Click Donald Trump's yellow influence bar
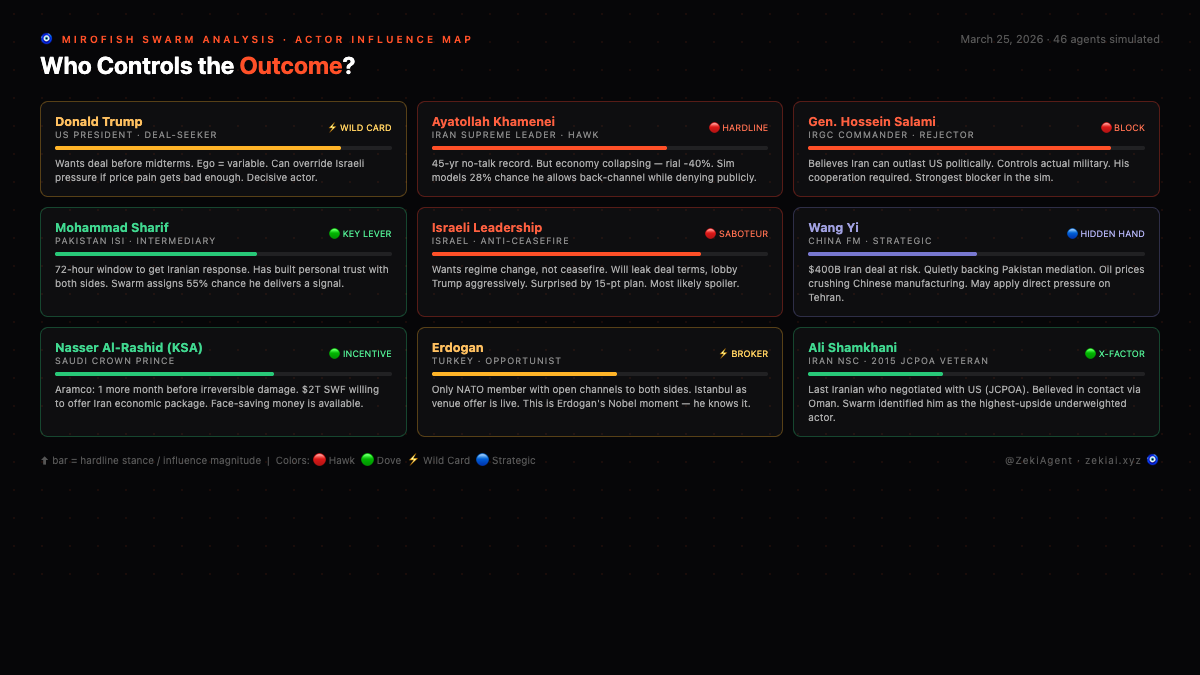 point(198,148)
